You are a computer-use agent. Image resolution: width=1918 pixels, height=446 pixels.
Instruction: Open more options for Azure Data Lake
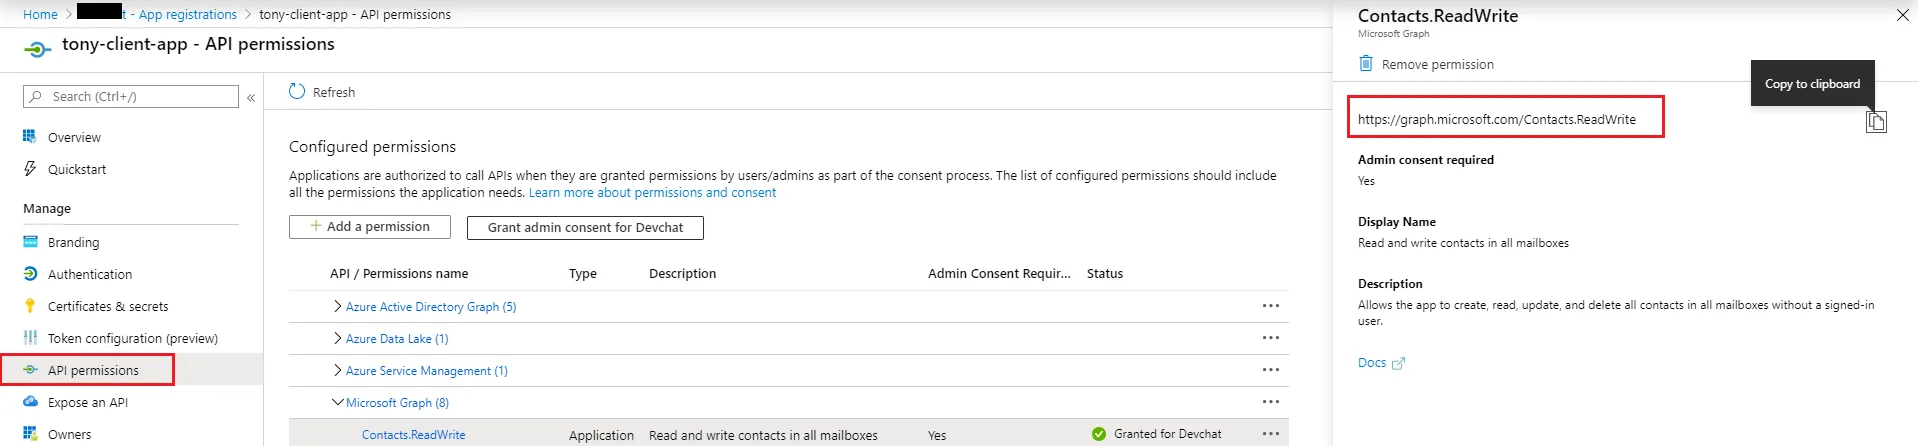click(x=1270, y=339)
